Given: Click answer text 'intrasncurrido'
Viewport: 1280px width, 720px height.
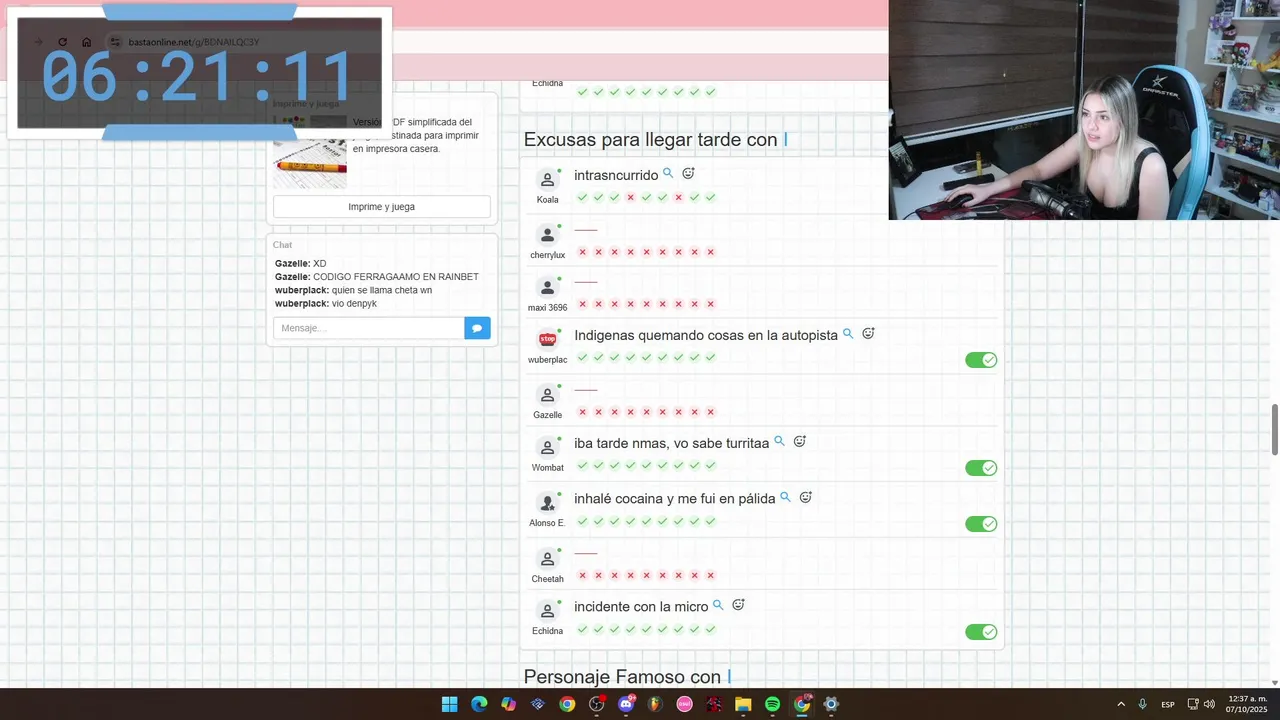Looking at the screenshot, I should [616, 175].
